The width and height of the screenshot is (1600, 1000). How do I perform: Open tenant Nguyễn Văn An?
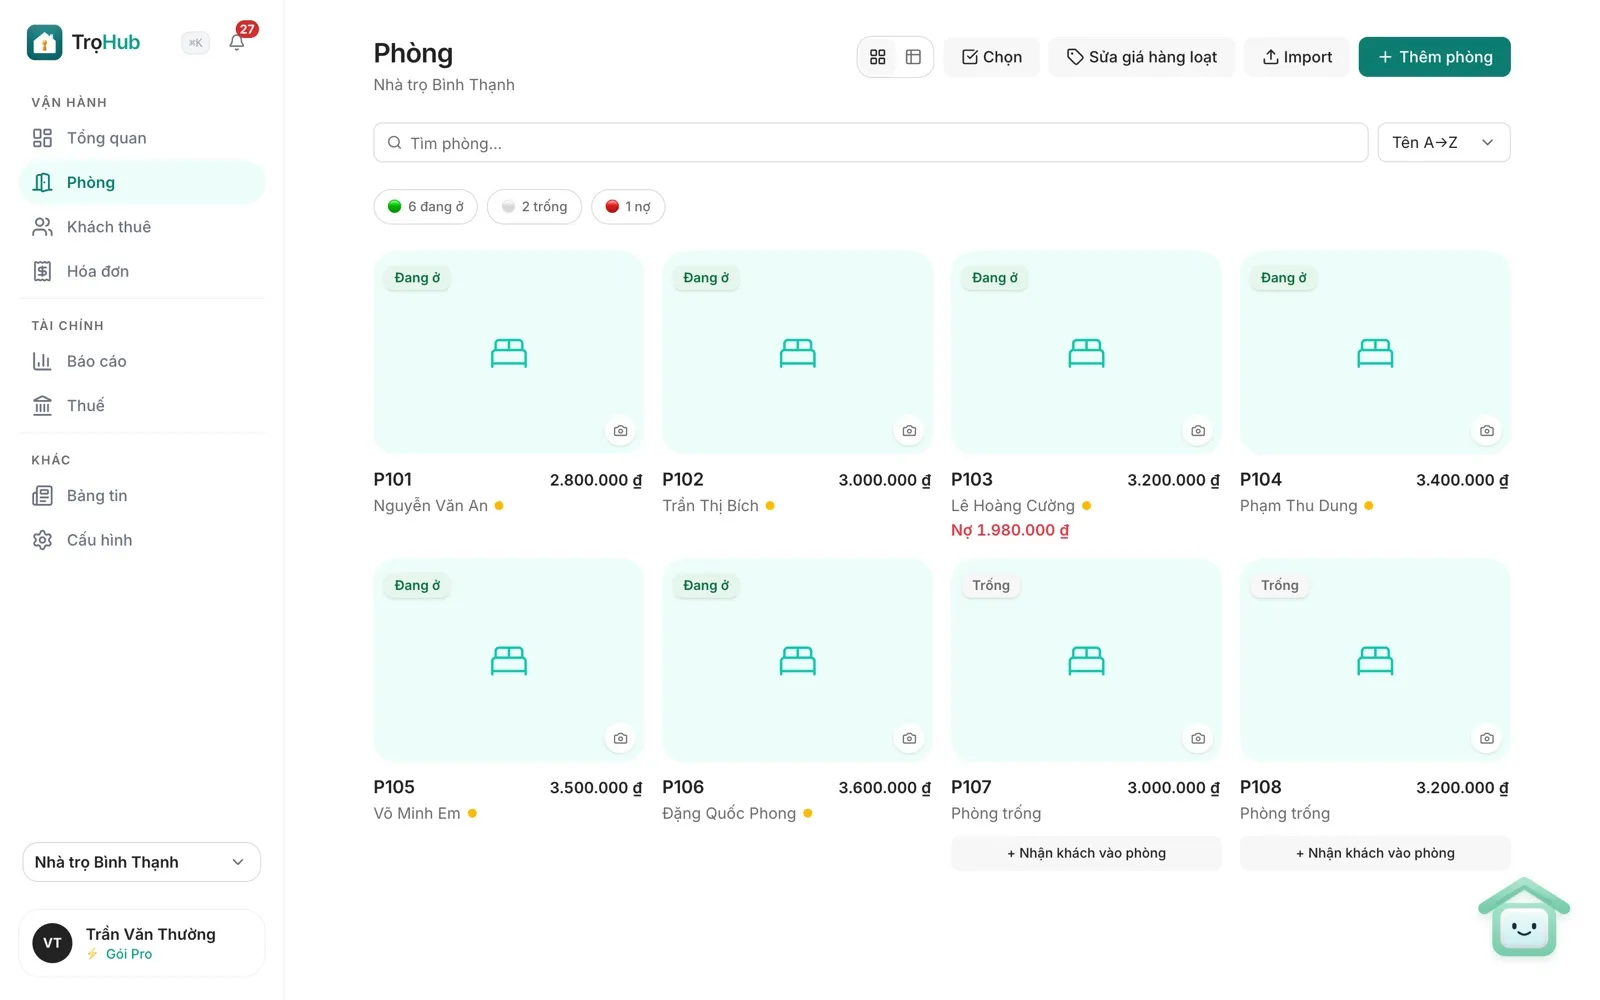coord(431,506)
